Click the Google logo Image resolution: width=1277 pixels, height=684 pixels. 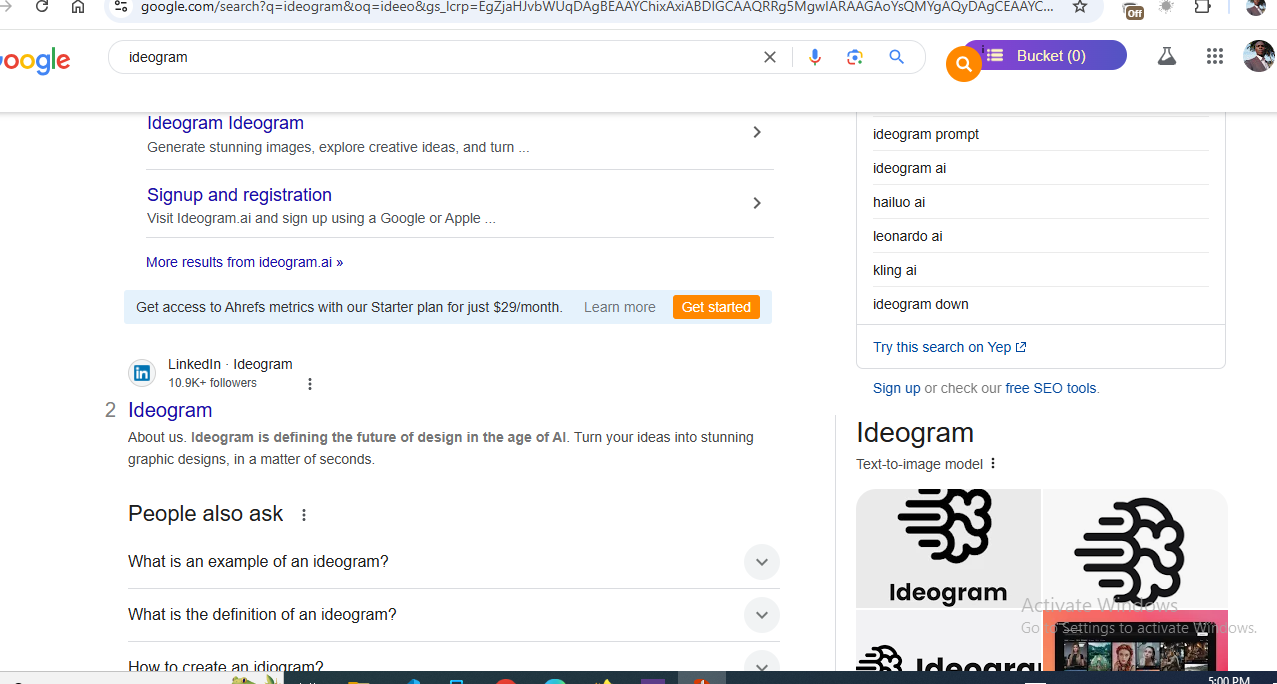click(x=35, y=61)
